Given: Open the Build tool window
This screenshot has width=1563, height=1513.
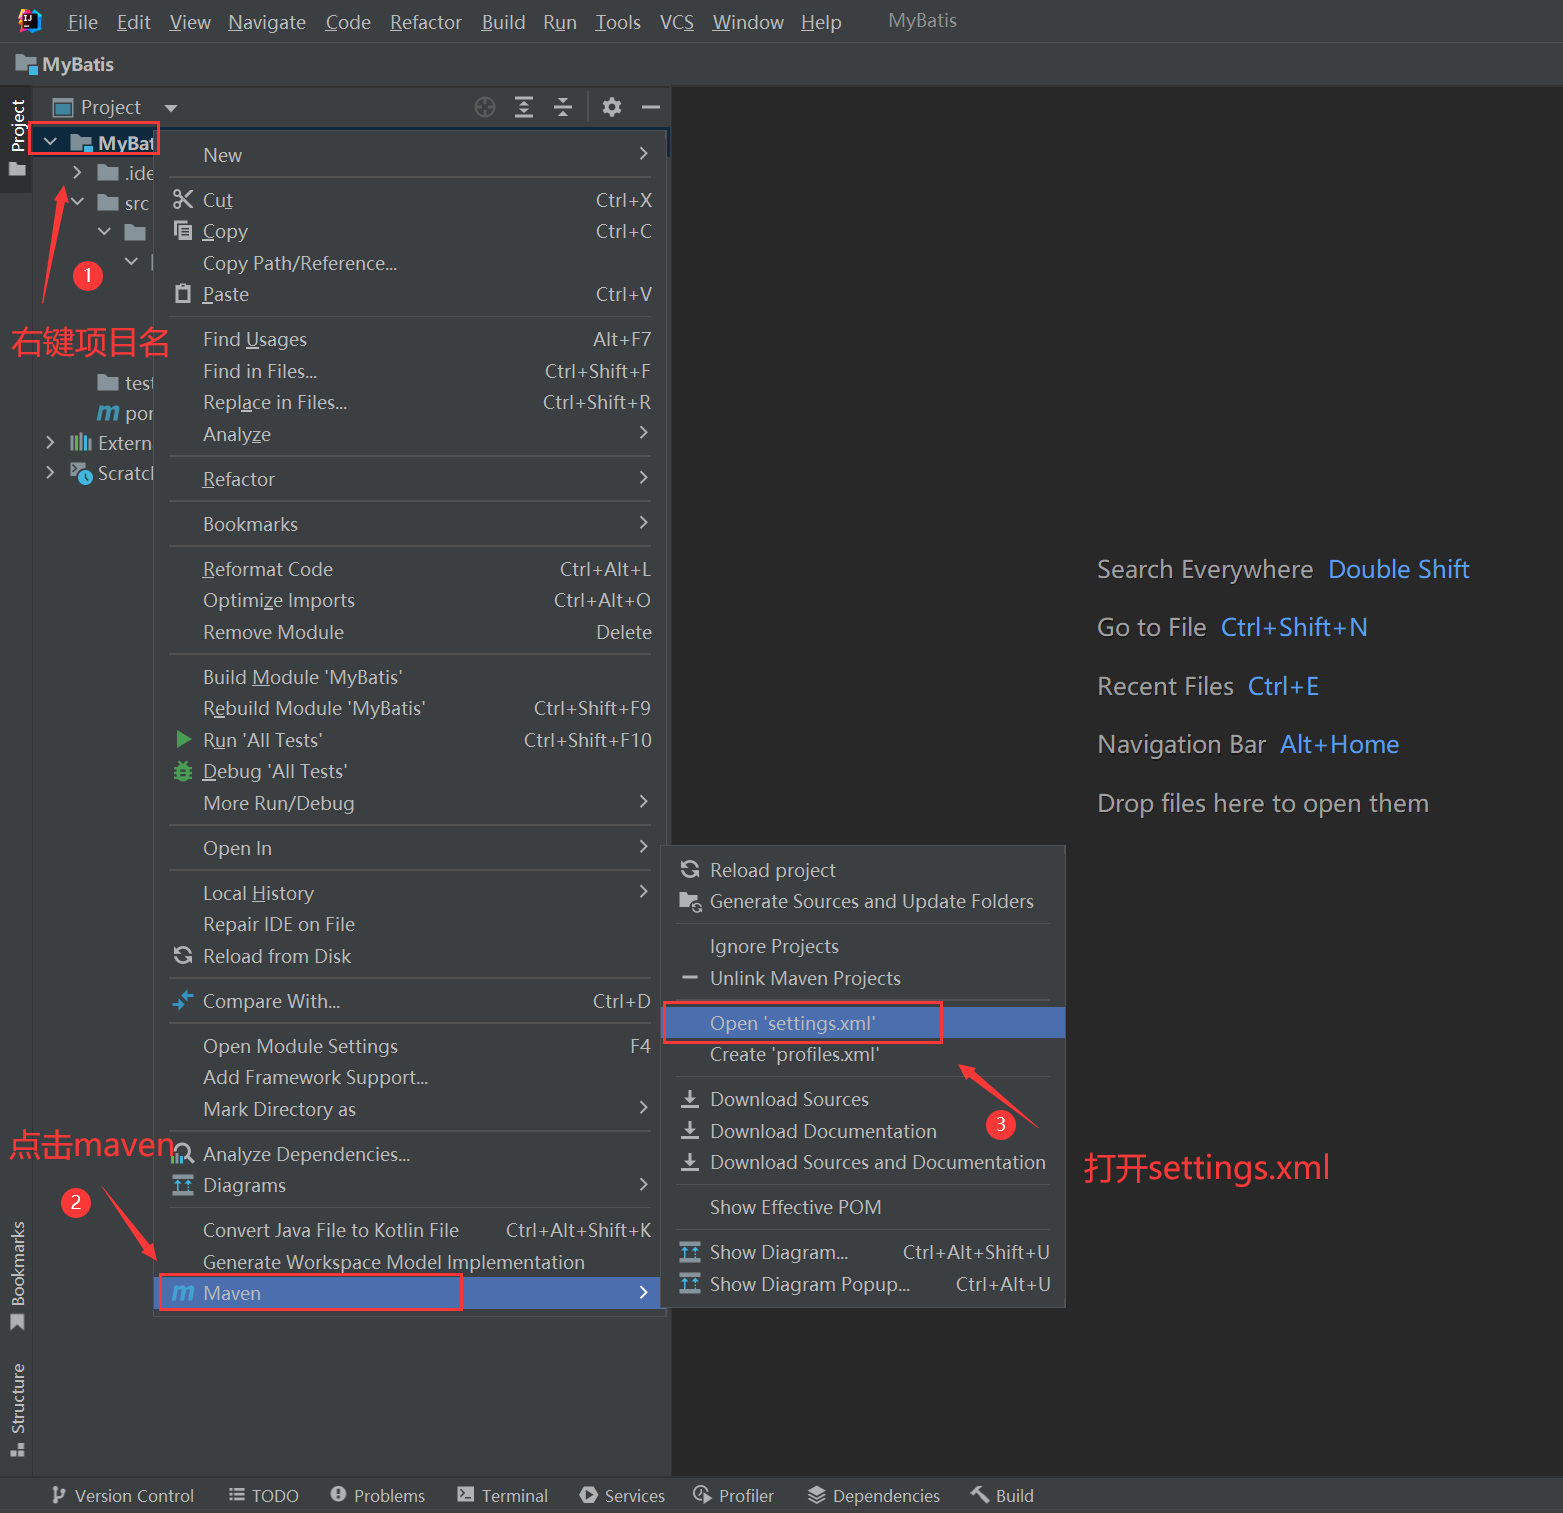Looking at the screenshot, I should [1002, 1495].
